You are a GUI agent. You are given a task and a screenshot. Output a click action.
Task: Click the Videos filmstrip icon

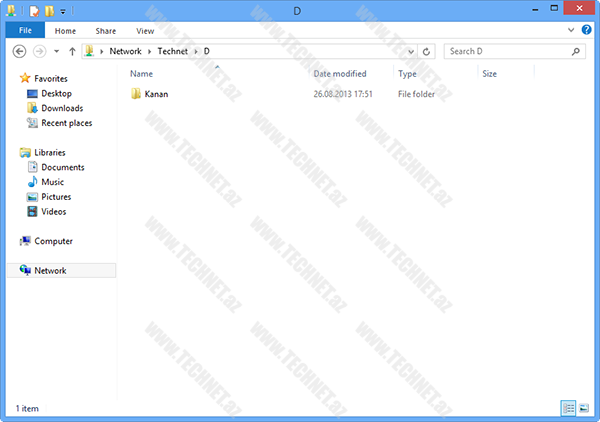tap(32, 211)
